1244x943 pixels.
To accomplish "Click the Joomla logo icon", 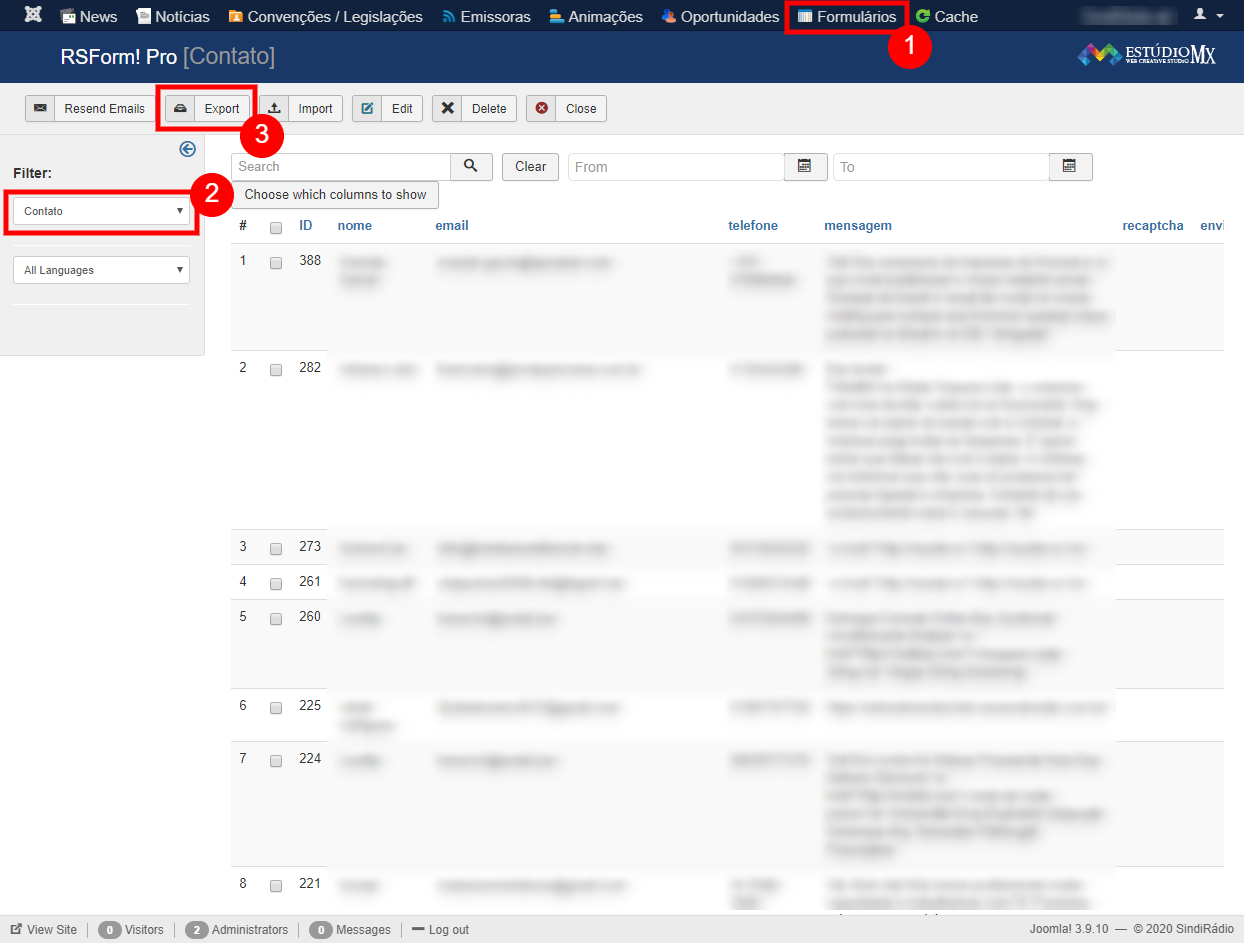I will [33, 16].
